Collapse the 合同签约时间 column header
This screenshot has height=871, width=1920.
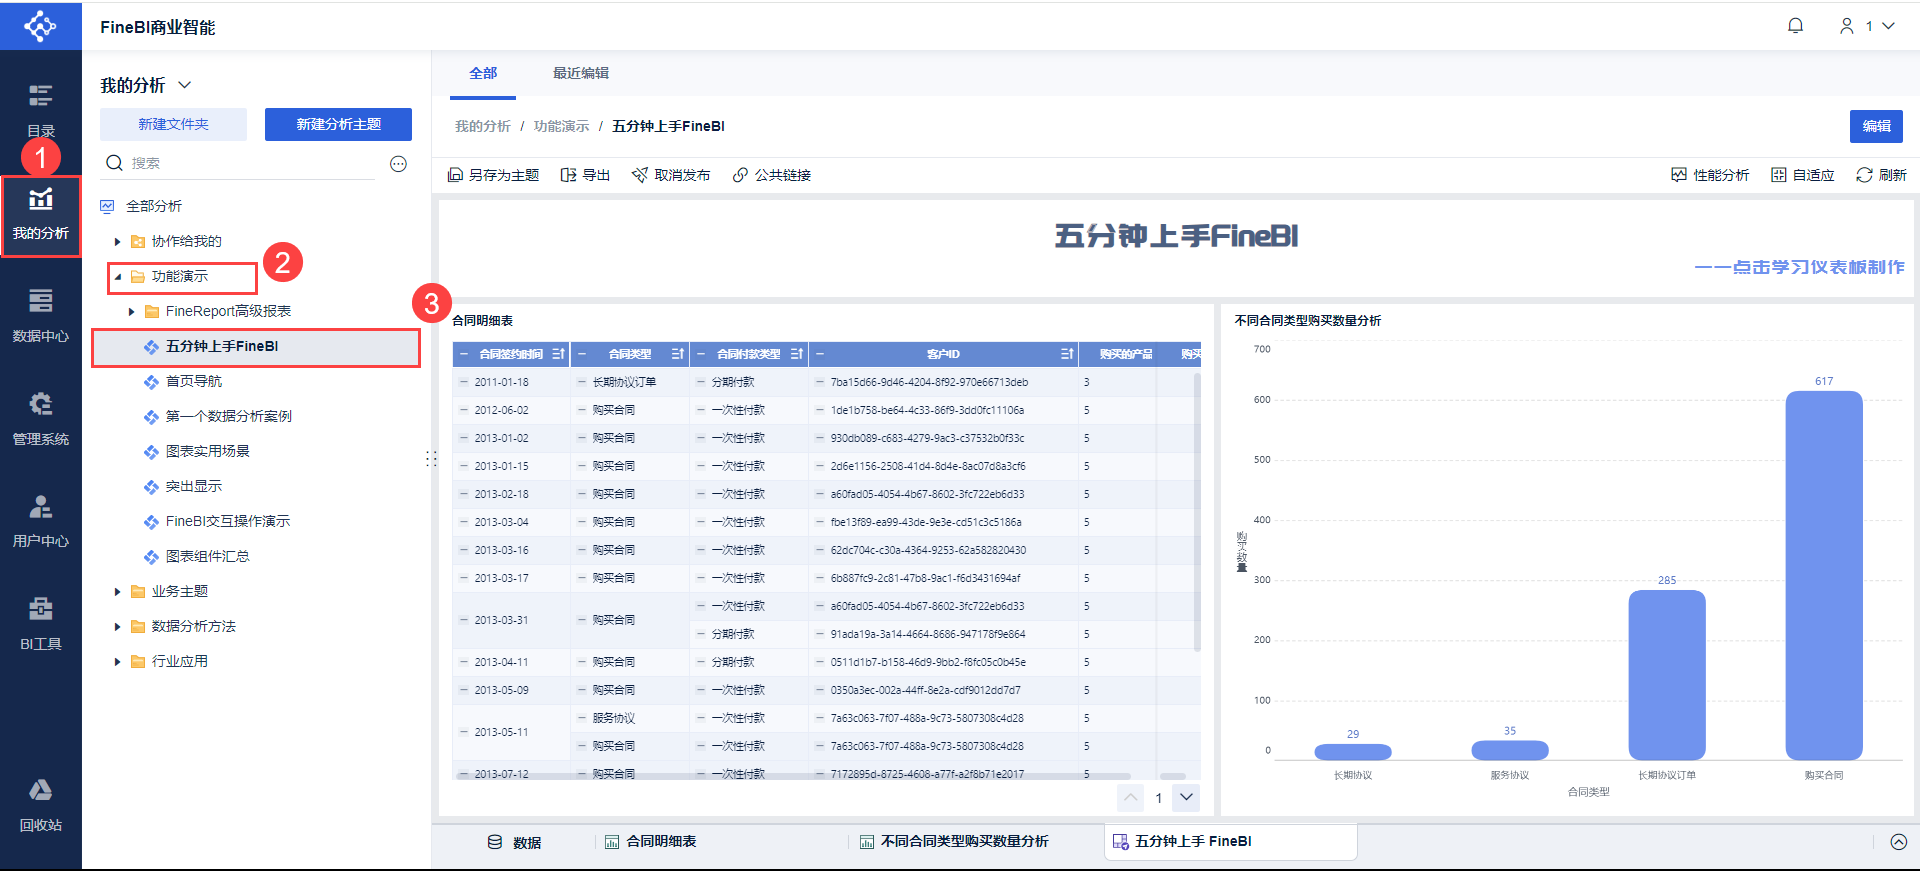pos(464,354)
